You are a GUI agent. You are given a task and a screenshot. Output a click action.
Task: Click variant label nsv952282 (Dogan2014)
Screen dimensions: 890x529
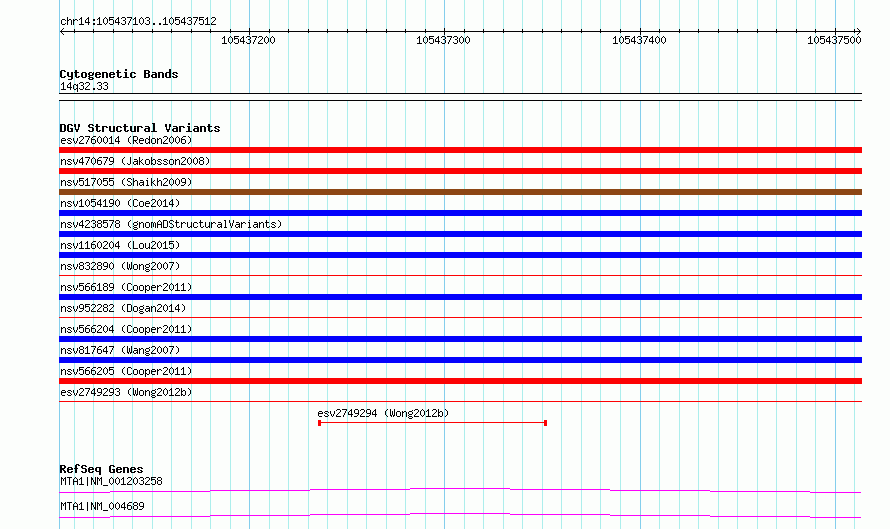(x=123, y=308)
